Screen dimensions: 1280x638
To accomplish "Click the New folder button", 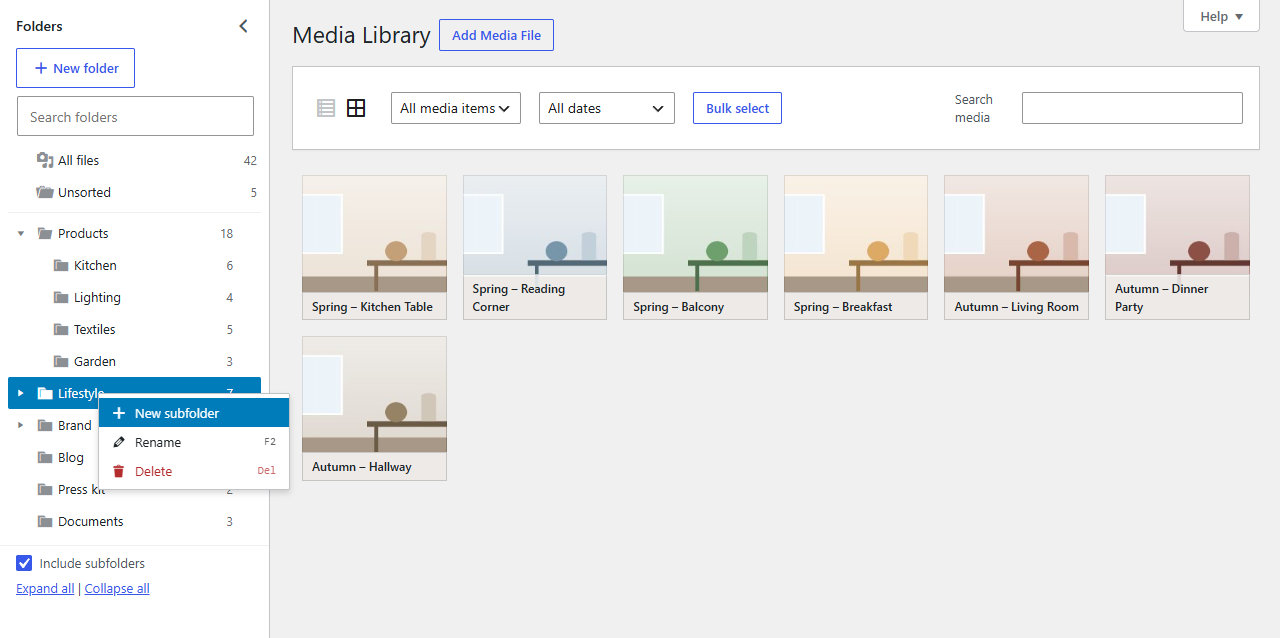I will tap(76, 68).
